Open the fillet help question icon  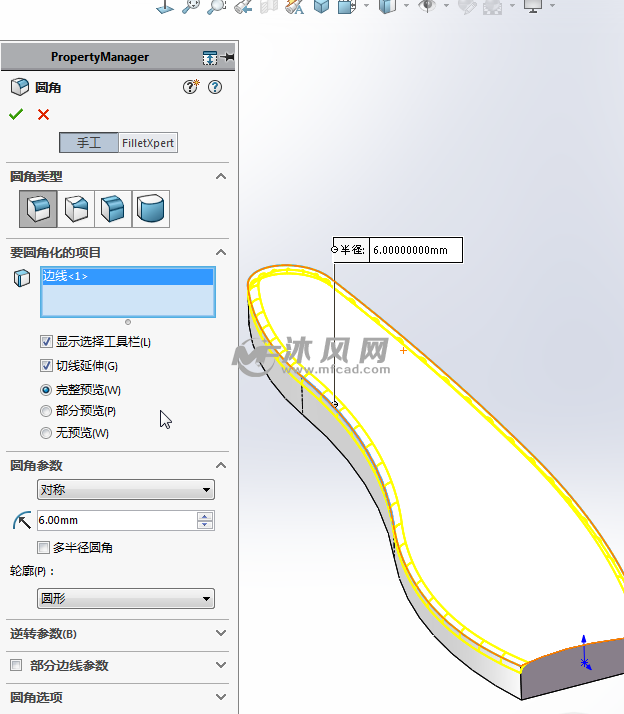215,87
